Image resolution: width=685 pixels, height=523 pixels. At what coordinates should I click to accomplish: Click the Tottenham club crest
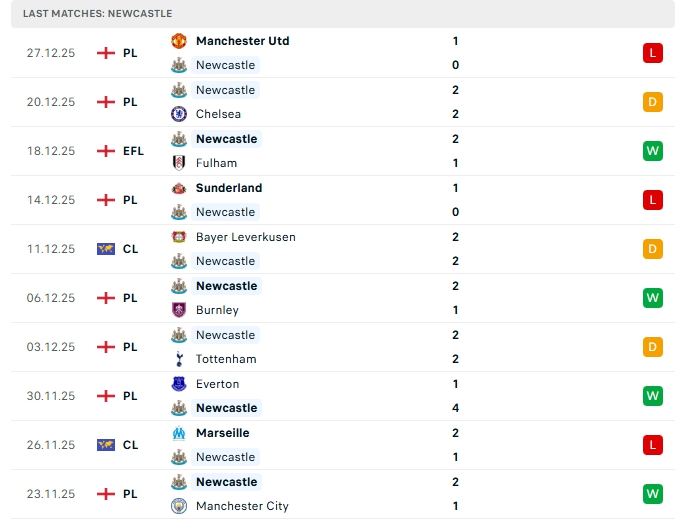[179, 359]
